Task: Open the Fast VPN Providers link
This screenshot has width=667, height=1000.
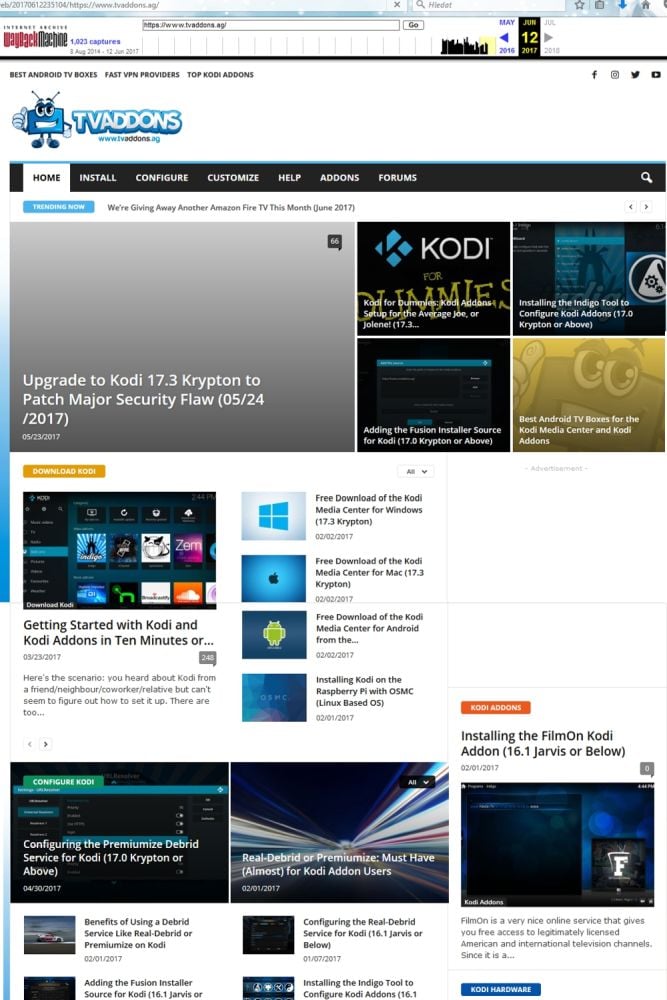Action: click(x=142, y=75)
